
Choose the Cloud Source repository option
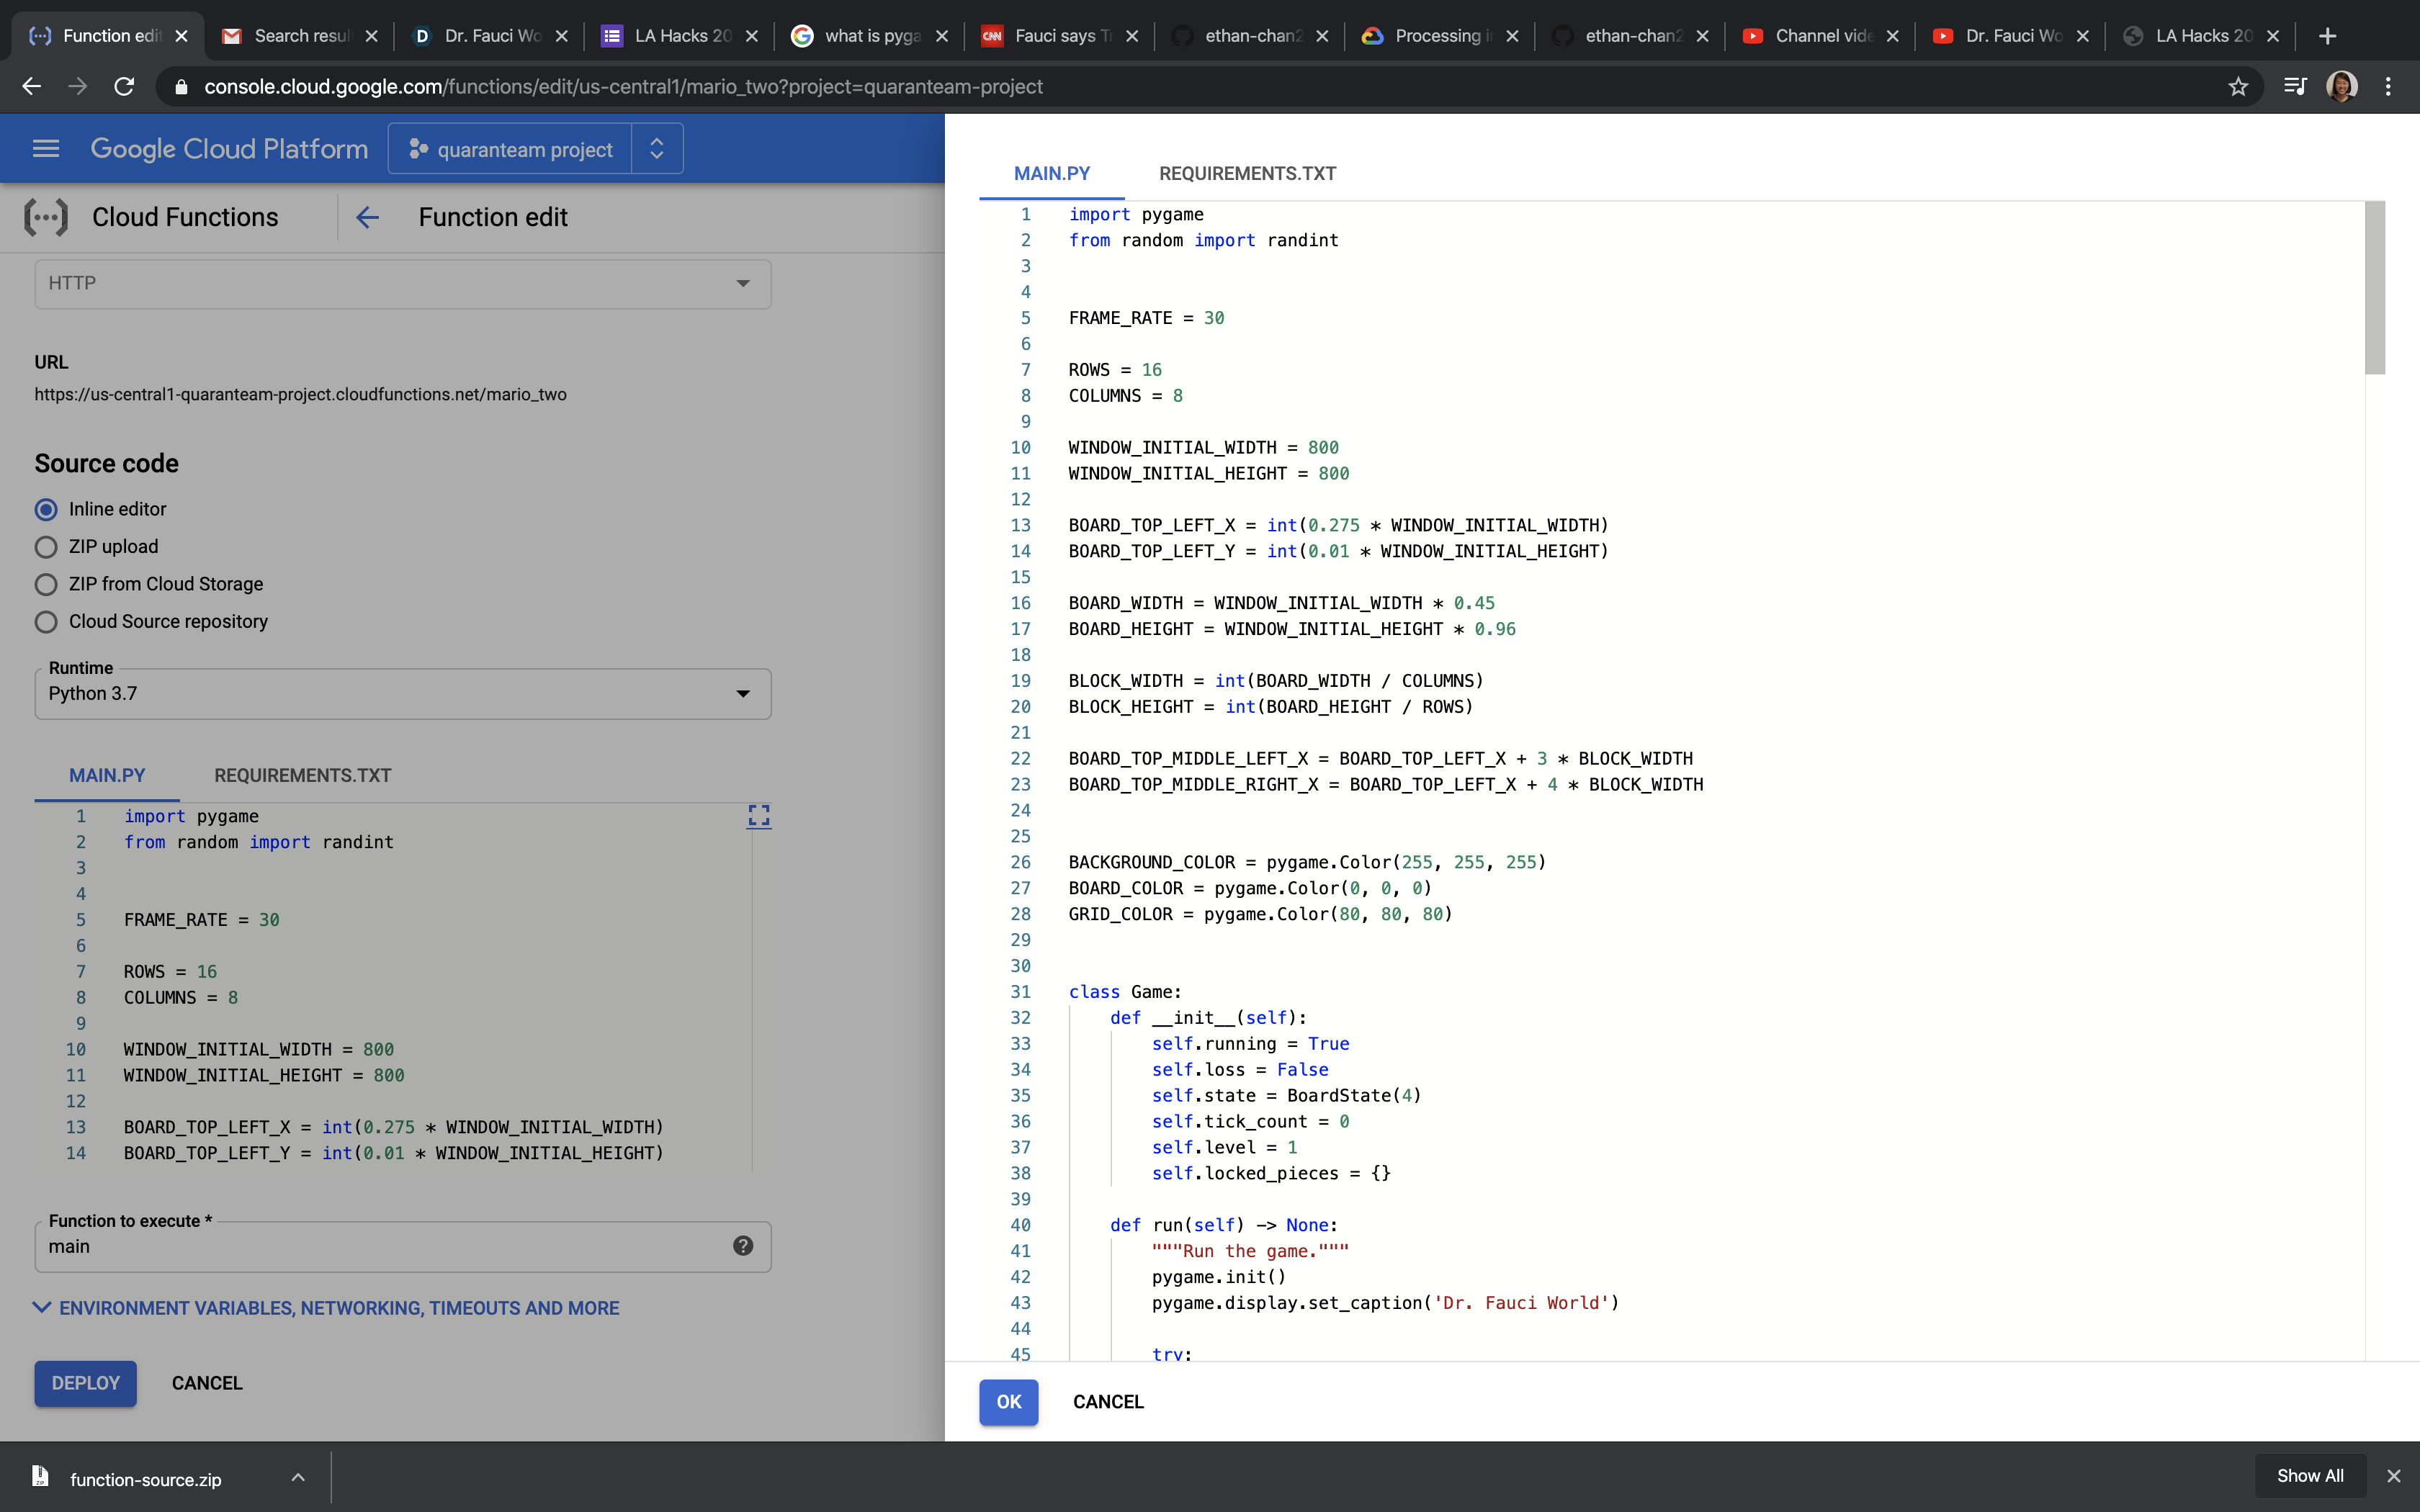tap(46, 622)
